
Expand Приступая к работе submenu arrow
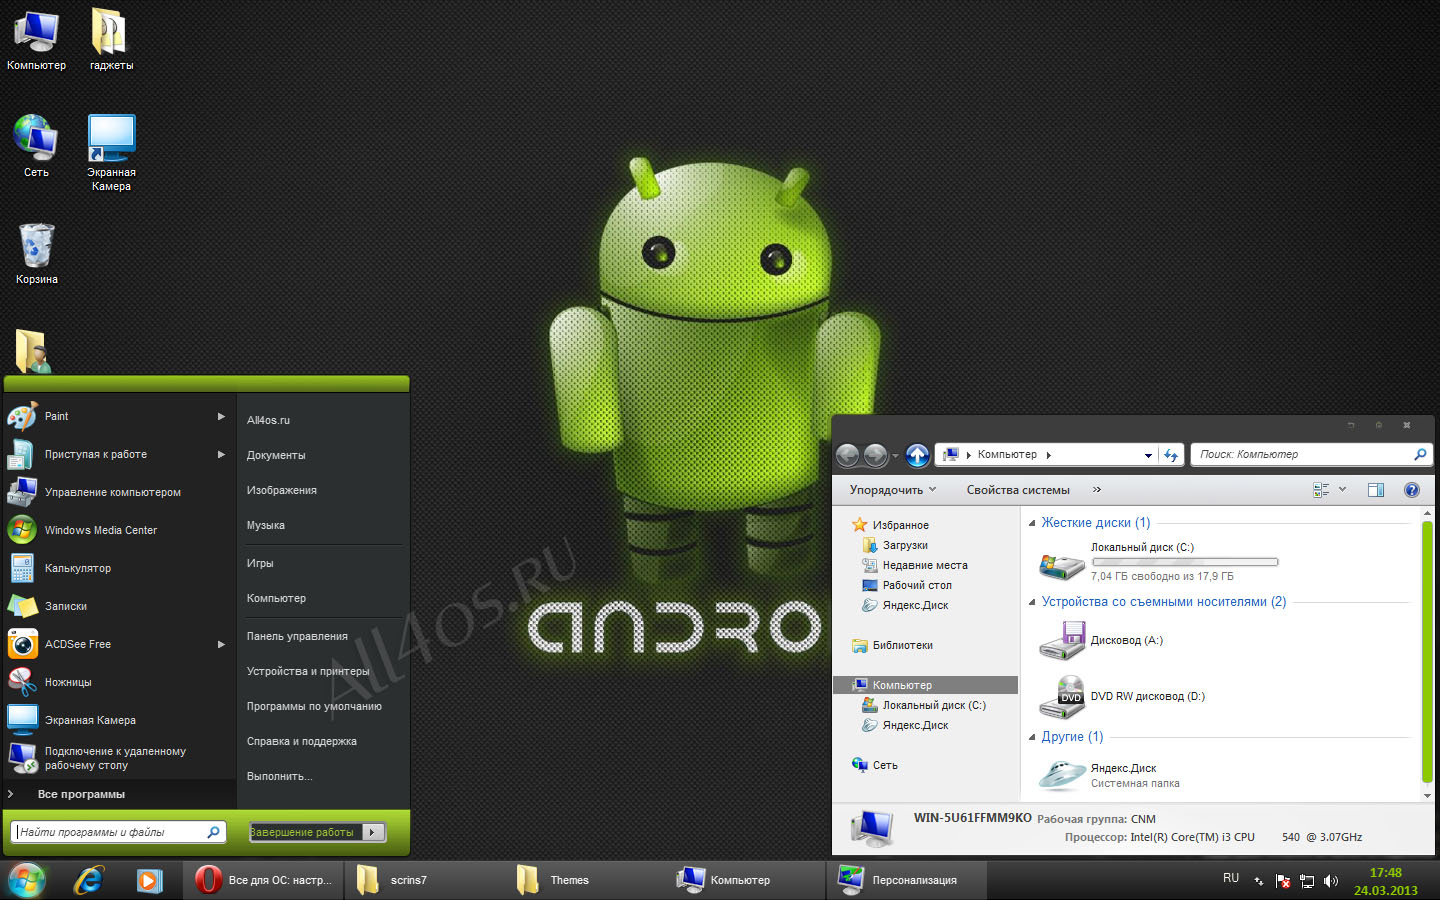tap(221, 454)
